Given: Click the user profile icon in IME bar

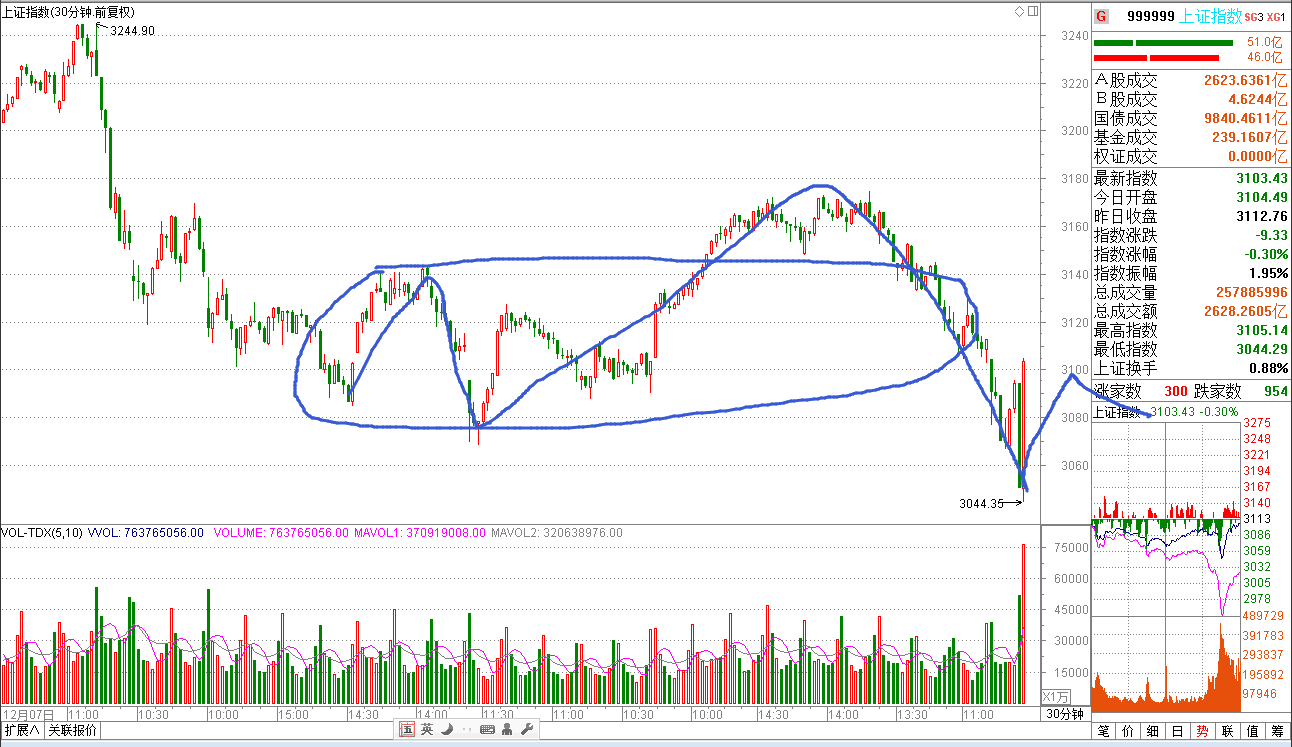Looking at the screenshot, I should (507, 730).
